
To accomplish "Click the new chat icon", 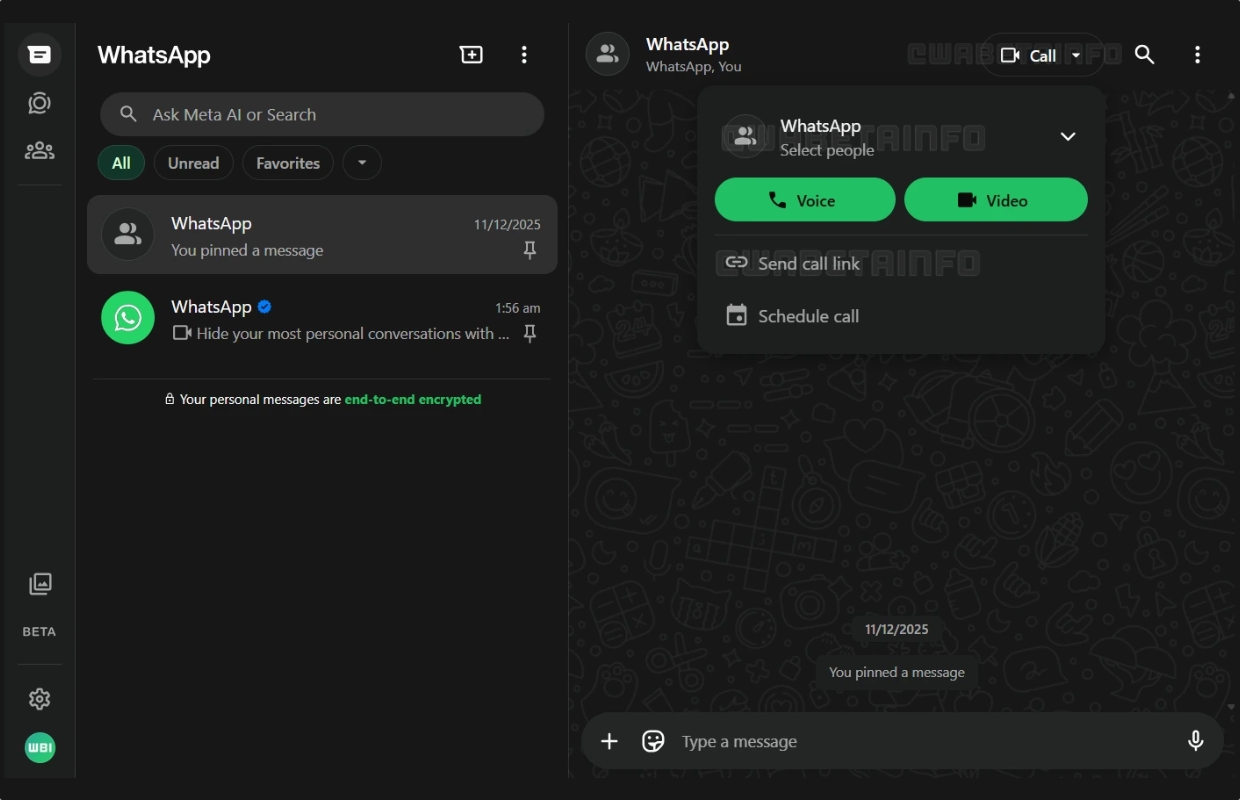I will click(x=471, y=55).
